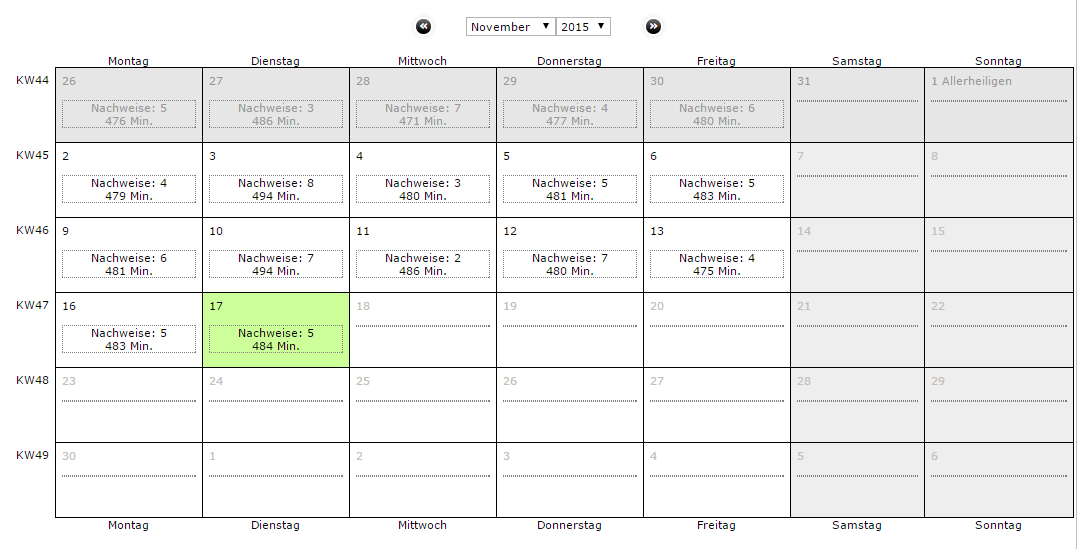Screen dimensions: 1077x549
Task: Open November 9 entry with 481 Min.
Action: (x=128, y=265)
